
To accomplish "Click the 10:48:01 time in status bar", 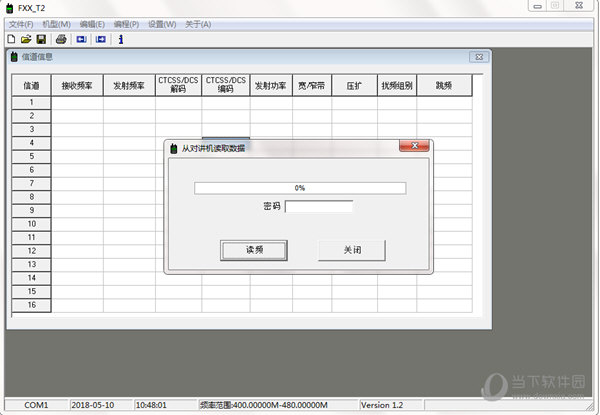I will (x=151, y=405).
